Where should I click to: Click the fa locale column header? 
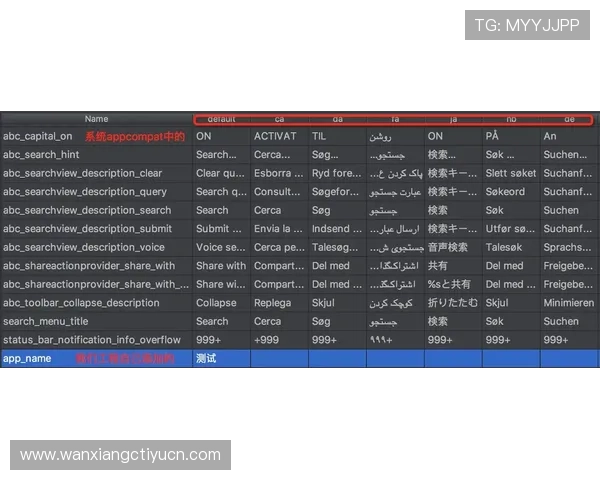pyautogui.click(x=394, y=119)
